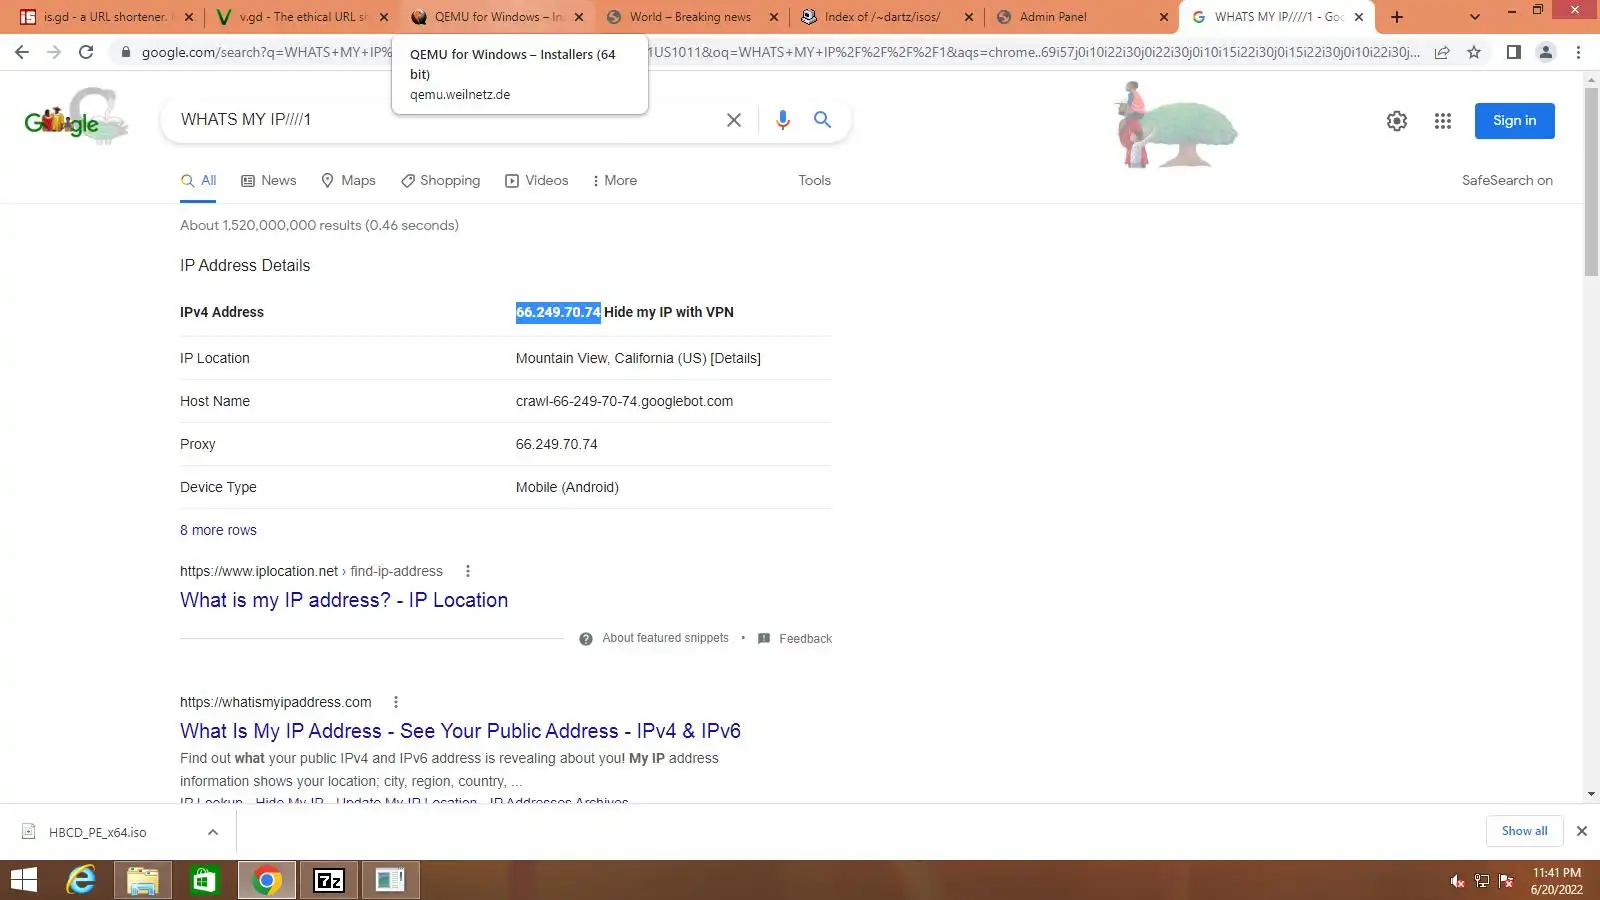This screenshot has width=1600, height=900.
Task: Open the tab search dropdown
Action: coord(1474,17)
